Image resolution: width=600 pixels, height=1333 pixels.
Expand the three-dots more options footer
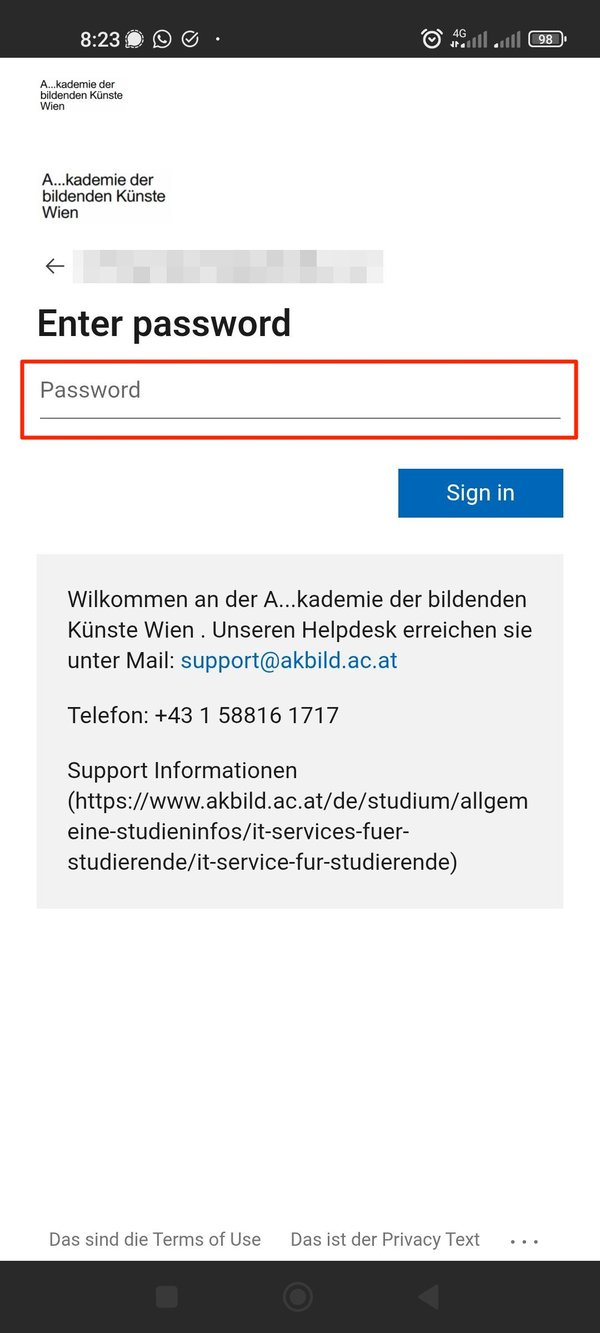524,1241
